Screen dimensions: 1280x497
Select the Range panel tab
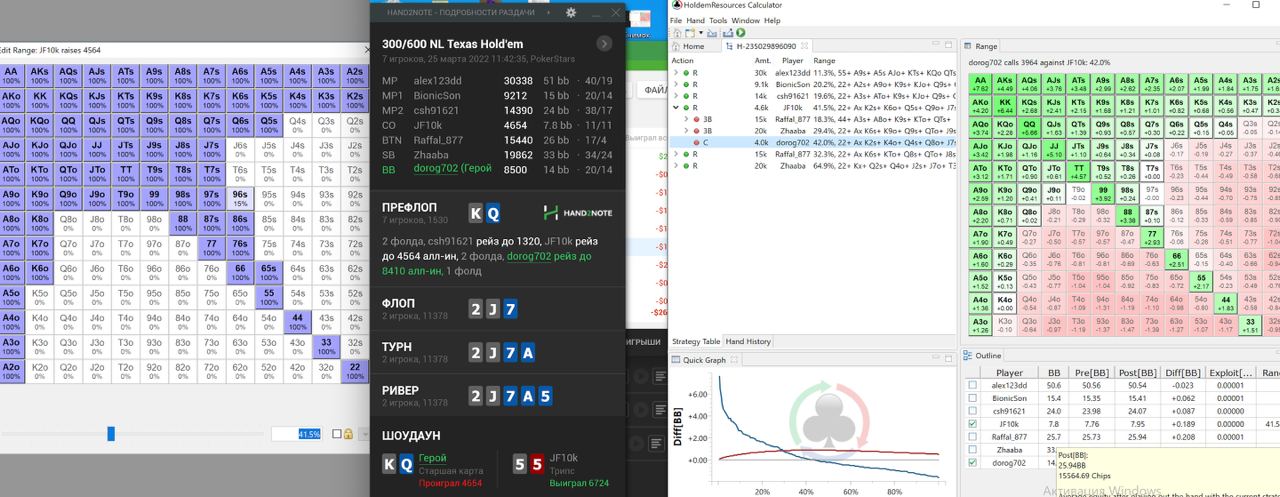pyautogui.click(x=981, y=46)
